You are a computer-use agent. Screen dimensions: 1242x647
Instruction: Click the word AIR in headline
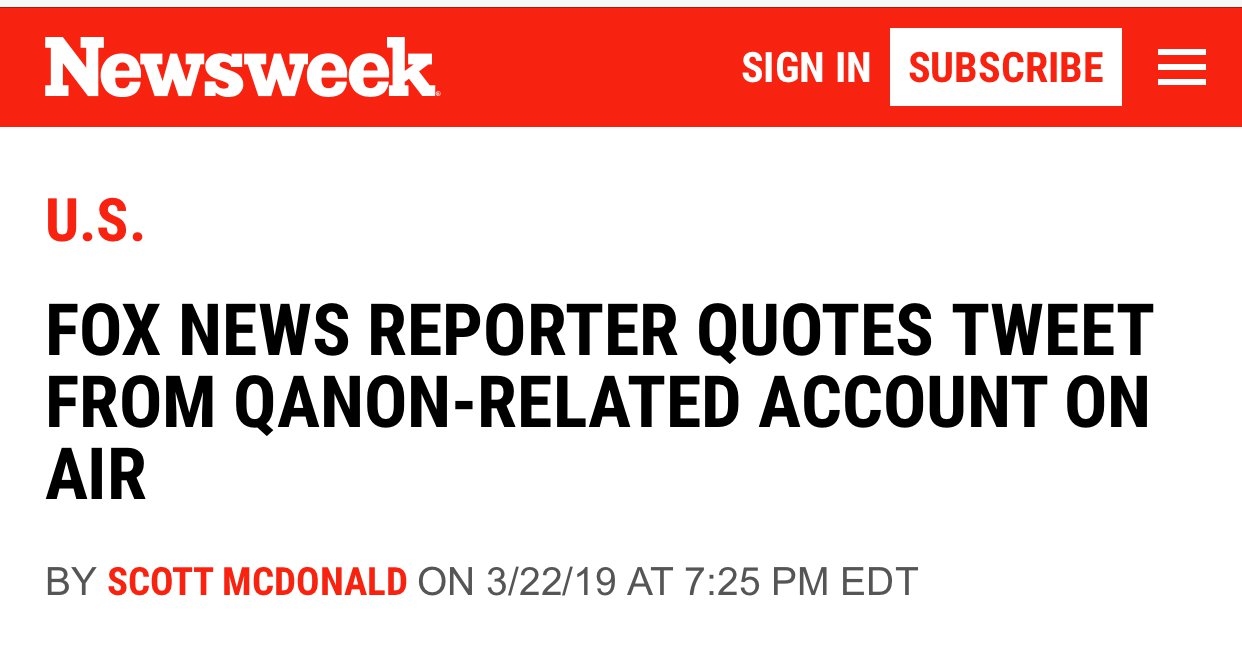(96, 477)
